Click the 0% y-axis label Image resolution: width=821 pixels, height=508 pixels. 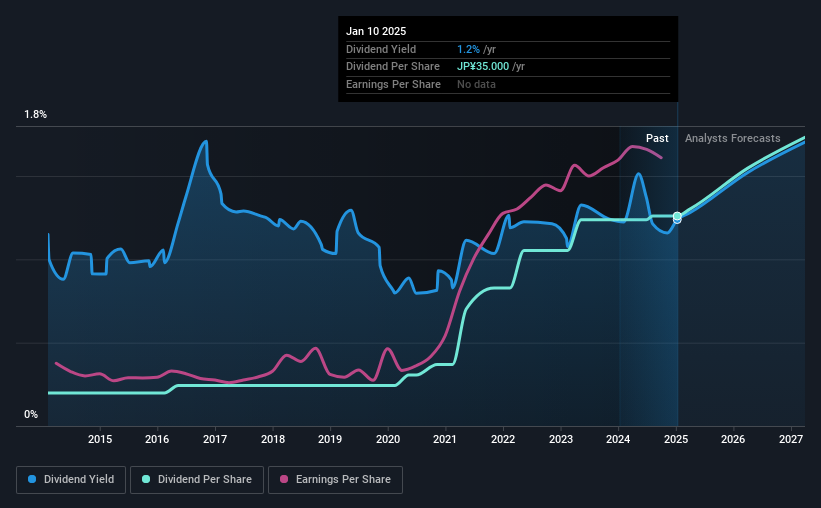[31, 414]
